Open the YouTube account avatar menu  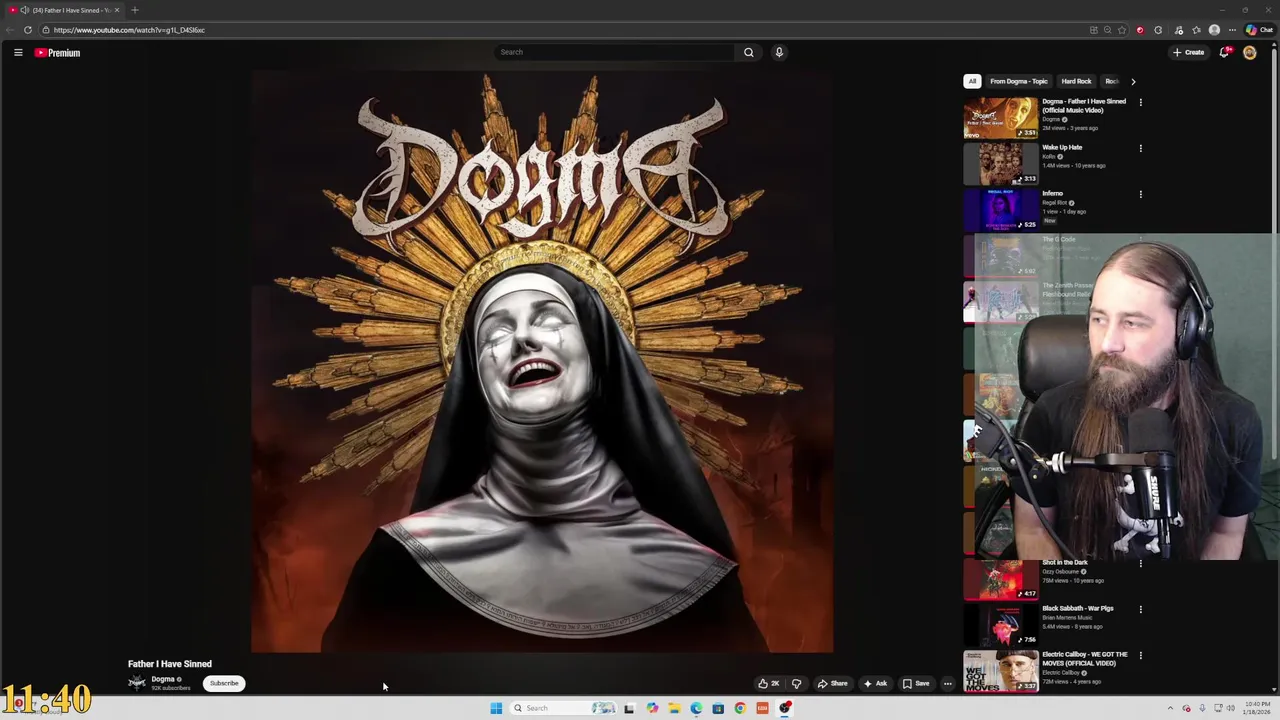click(x=1250, y=52)
